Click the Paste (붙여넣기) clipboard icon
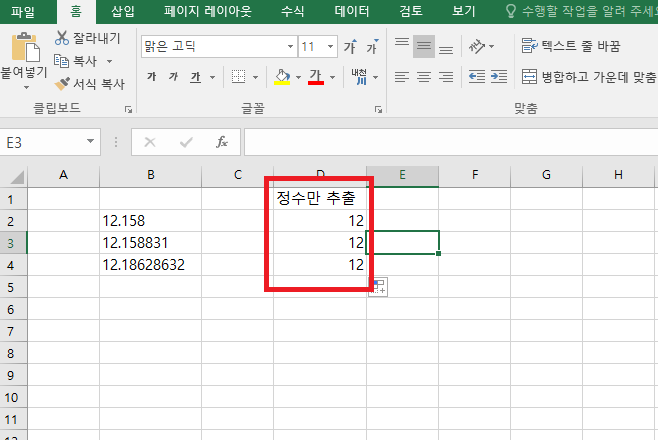This screenshot has width=658, height=440. click(x=25, y=47)
